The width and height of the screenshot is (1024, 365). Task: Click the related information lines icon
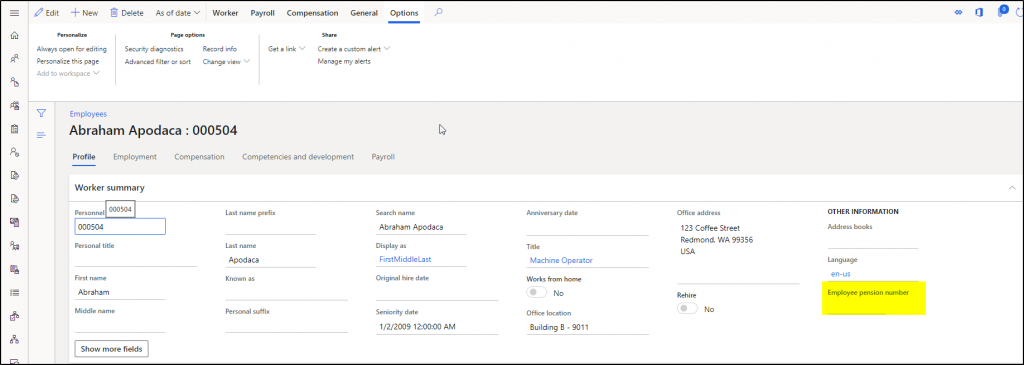click(x=41, y=135)
